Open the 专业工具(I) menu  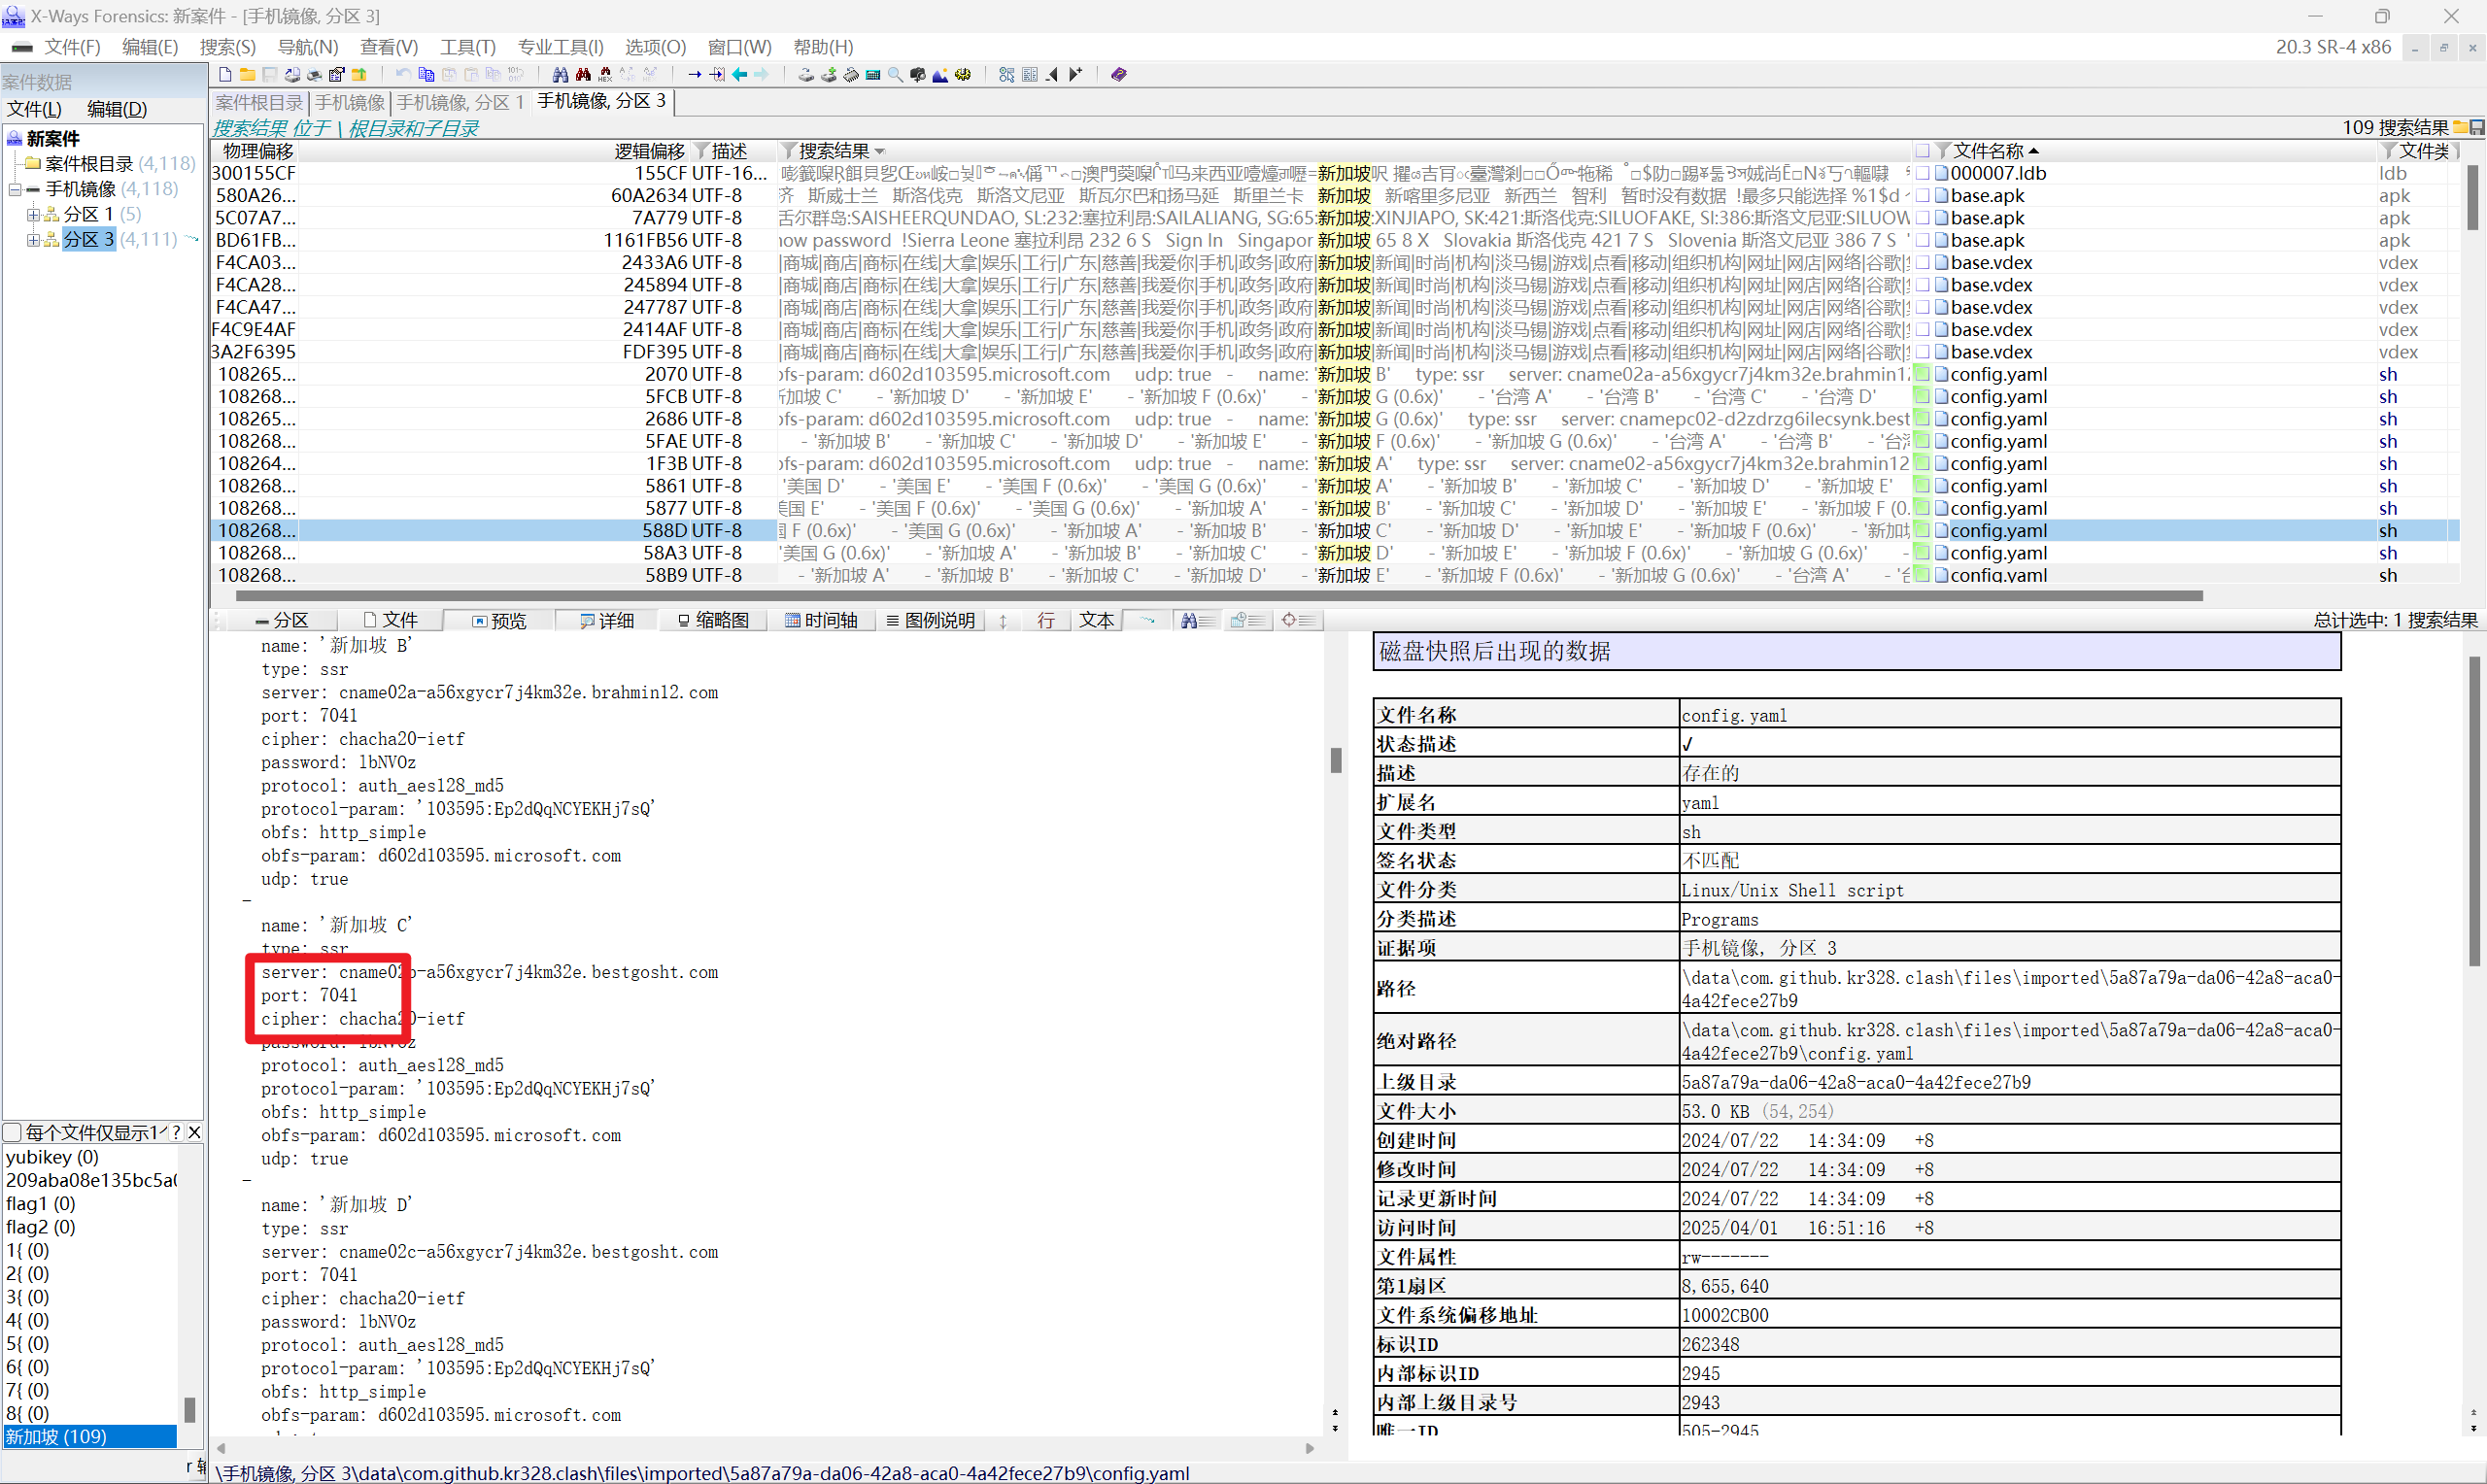561,47
